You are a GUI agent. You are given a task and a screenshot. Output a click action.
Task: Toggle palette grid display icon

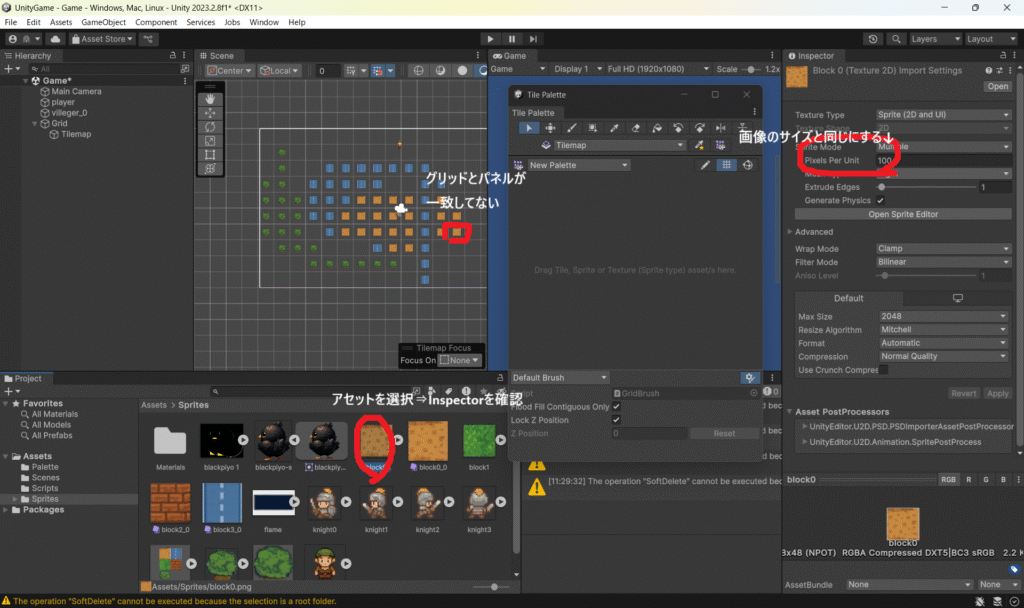coord(726,165)
